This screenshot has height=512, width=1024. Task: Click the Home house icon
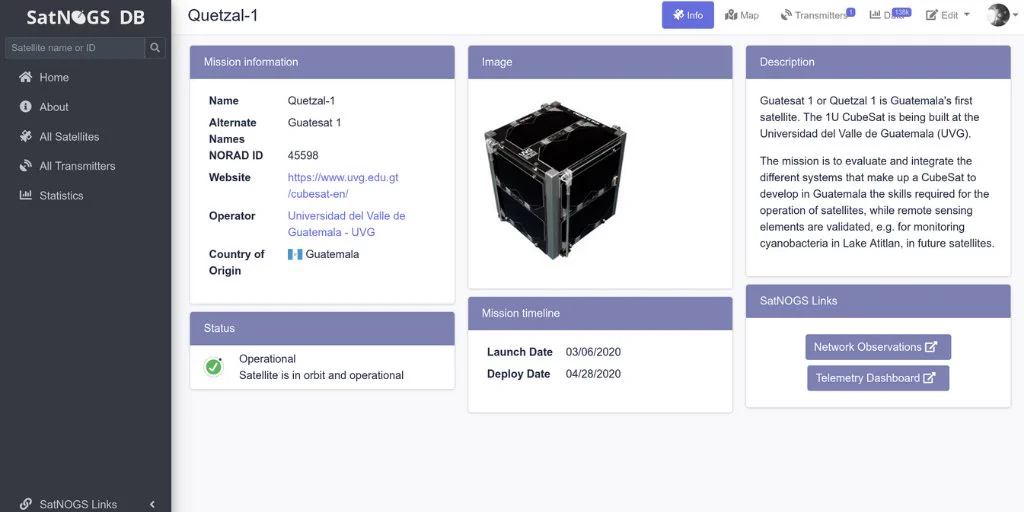click(25, 76)
